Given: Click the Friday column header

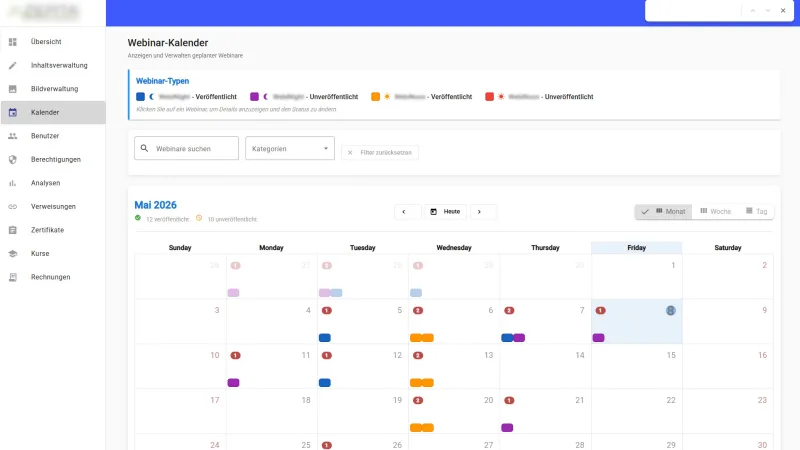Looking at the screenshot, I should pyautogui.click(x=636, y=247).
